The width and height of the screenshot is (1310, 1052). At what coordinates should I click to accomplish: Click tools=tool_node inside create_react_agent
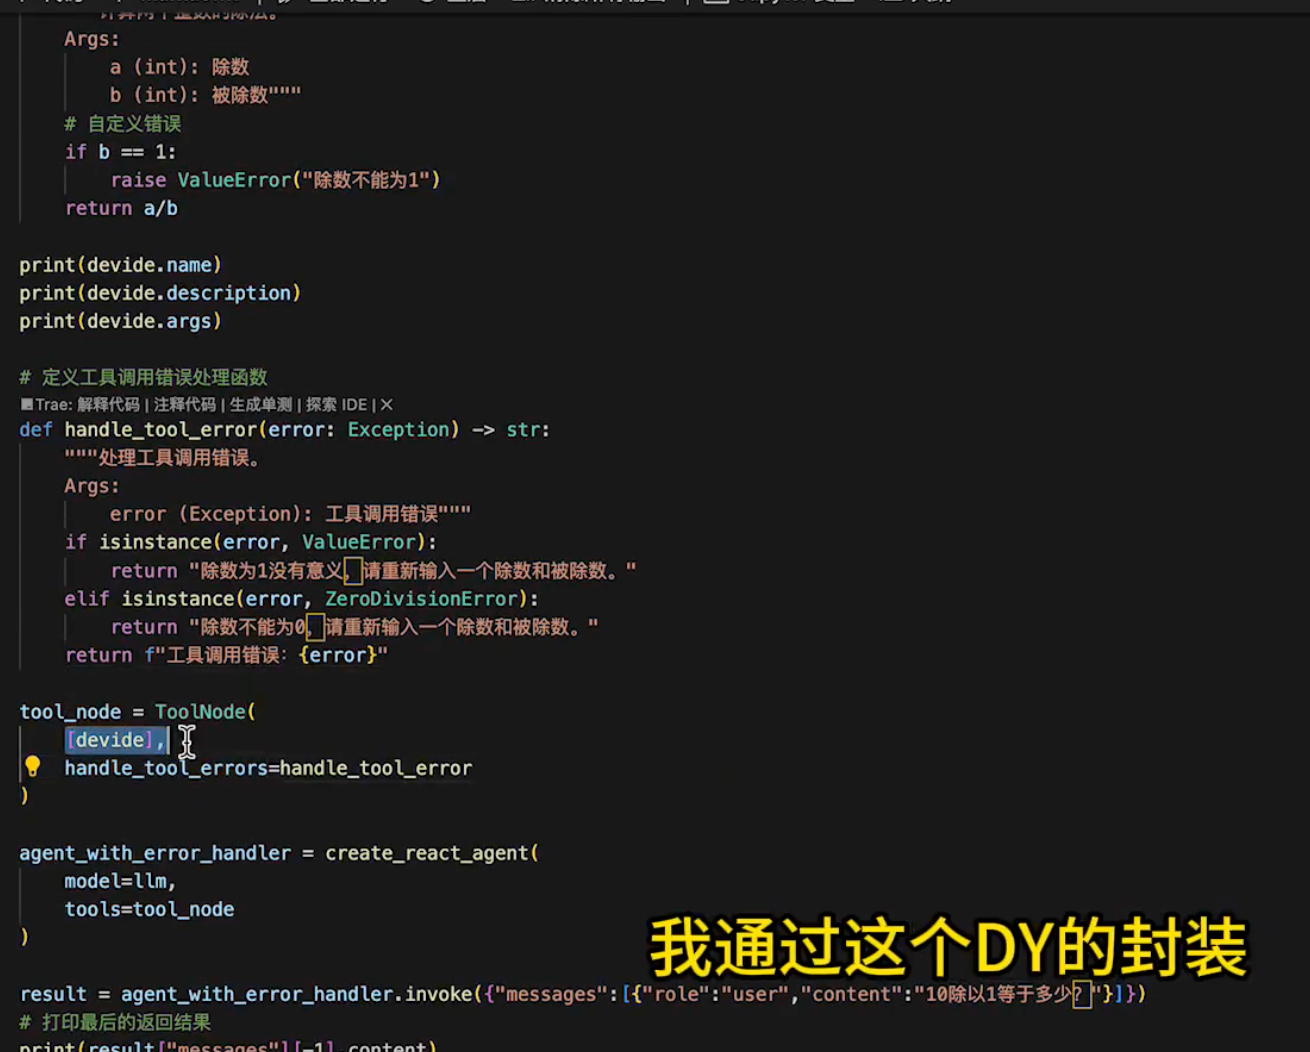pyautogui.click(x=150, y=909)
